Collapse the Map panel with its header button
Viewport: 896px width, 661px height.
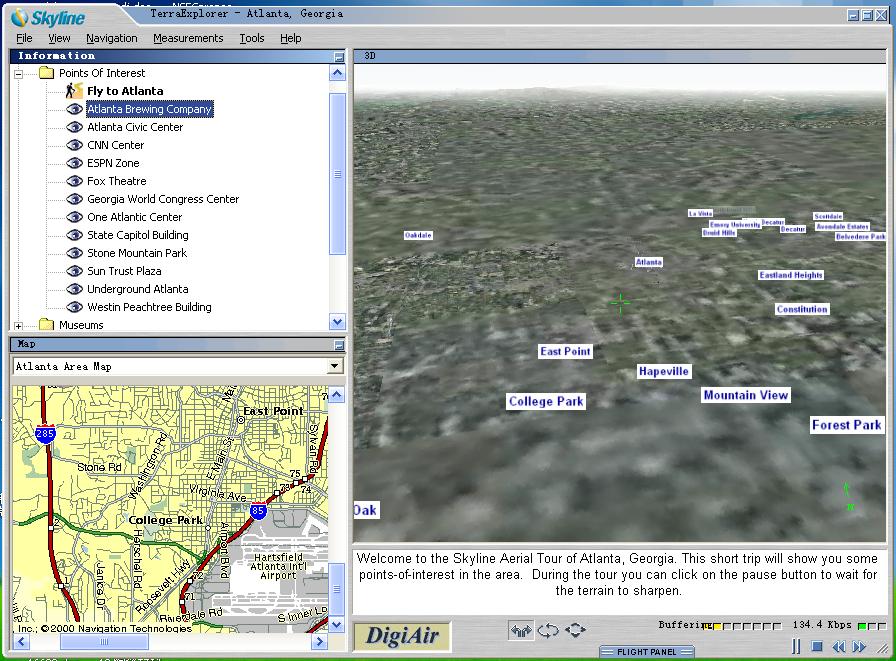coord(339,344)
